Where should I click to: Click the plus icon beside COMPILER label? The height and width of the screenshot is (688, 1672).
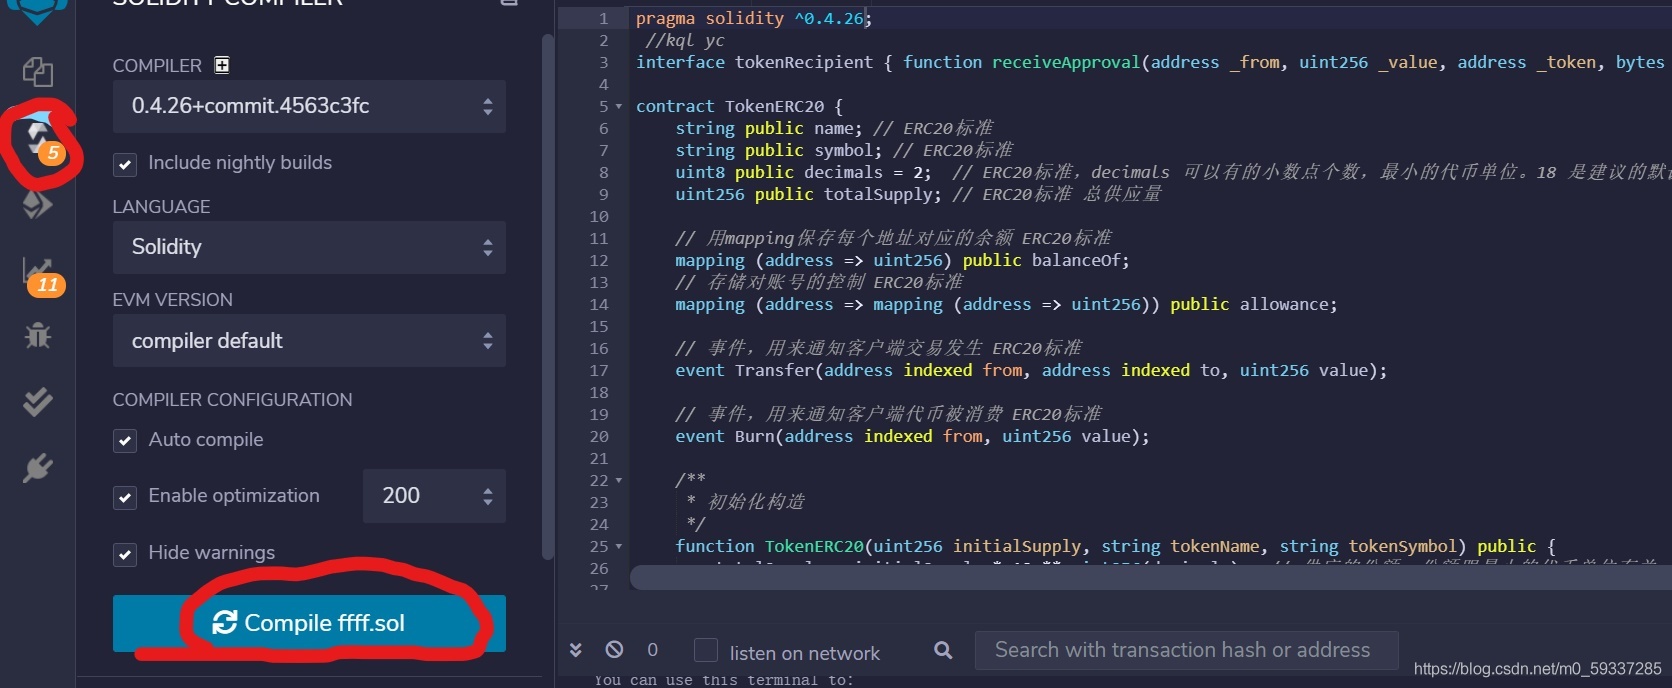click(222, 65)
